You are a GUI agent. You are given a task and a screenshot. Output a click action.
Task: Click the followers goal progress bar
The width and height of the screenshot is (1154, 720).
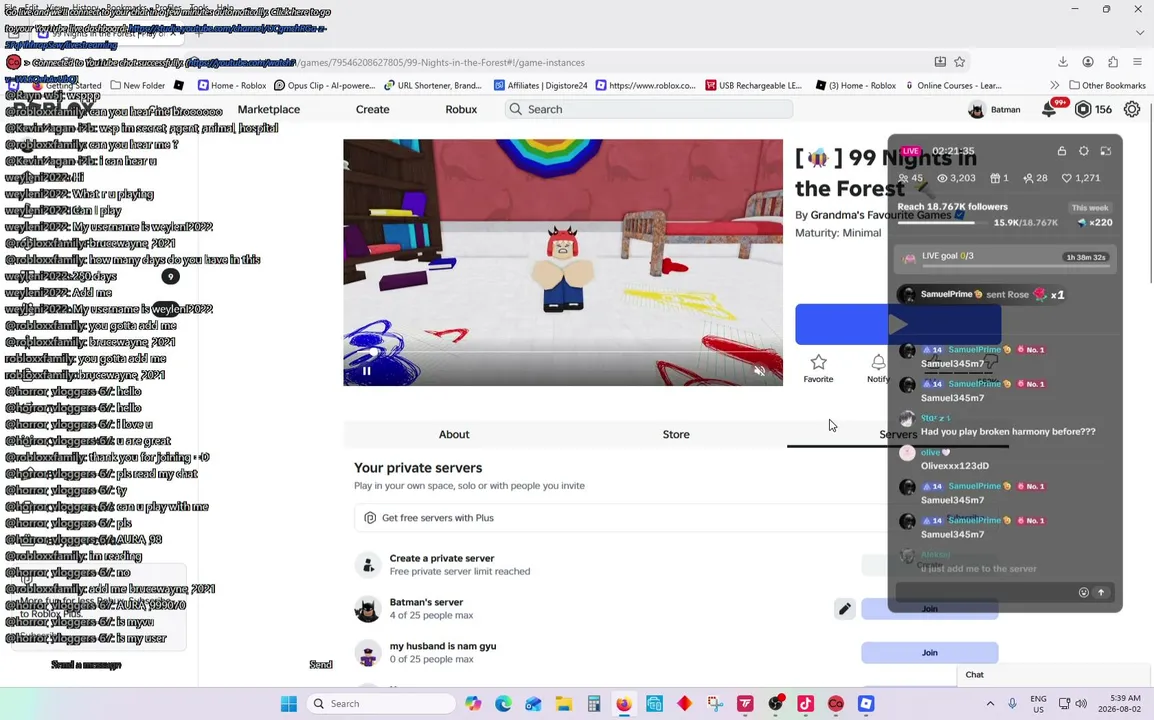click(942, 222)
